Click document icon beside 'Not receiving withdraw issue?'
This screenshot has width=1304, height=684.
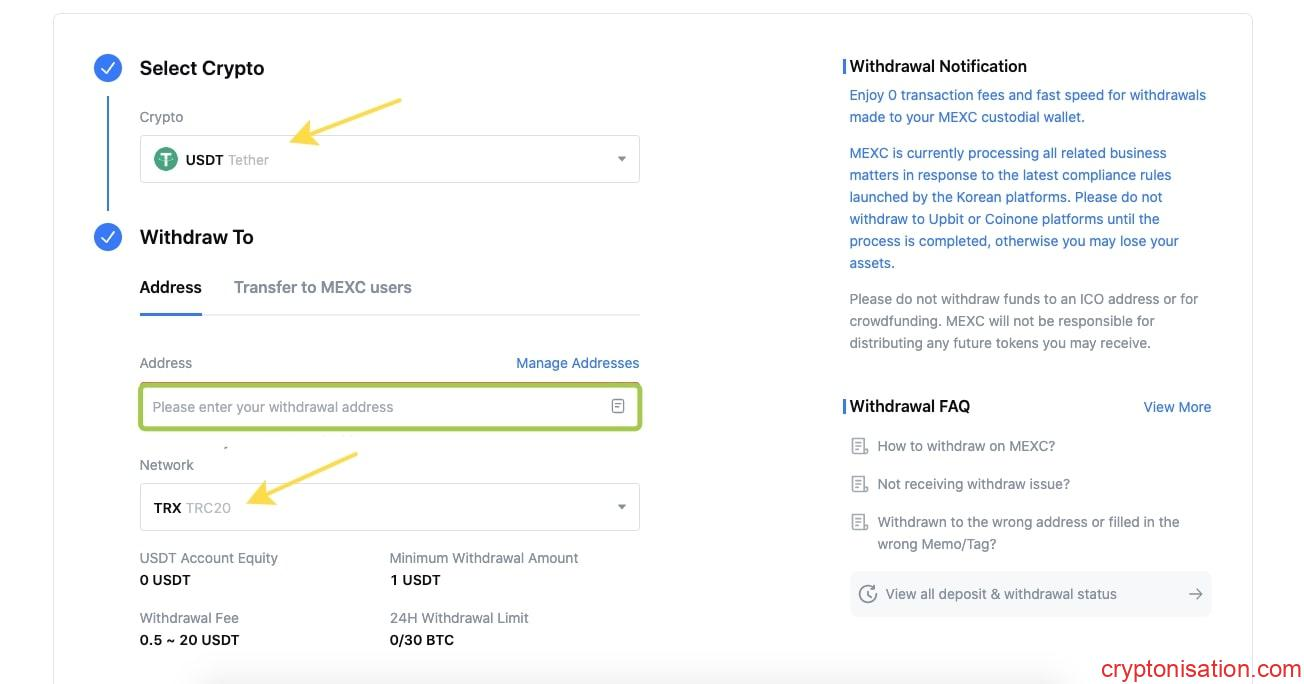tap(859, 484)
